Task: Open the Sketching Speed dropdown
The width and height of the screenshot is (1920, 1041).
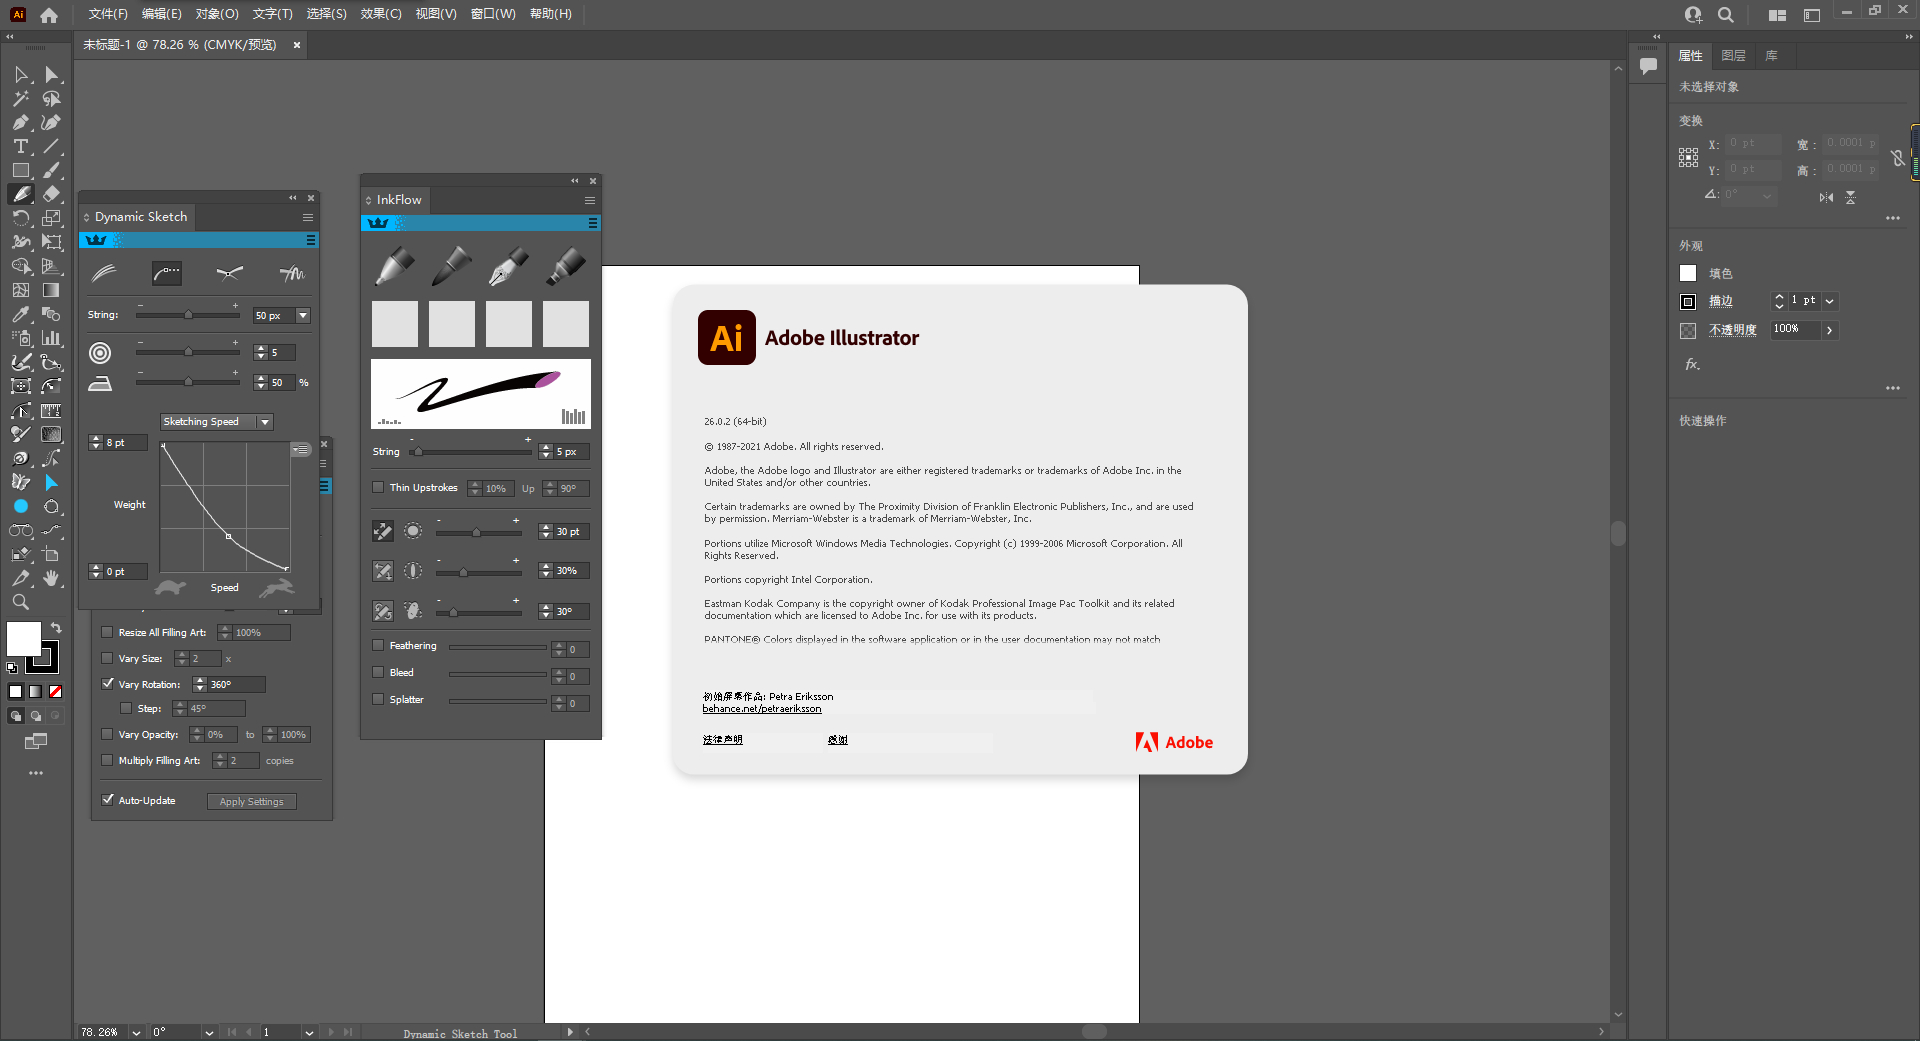Action: click(217, 422)
